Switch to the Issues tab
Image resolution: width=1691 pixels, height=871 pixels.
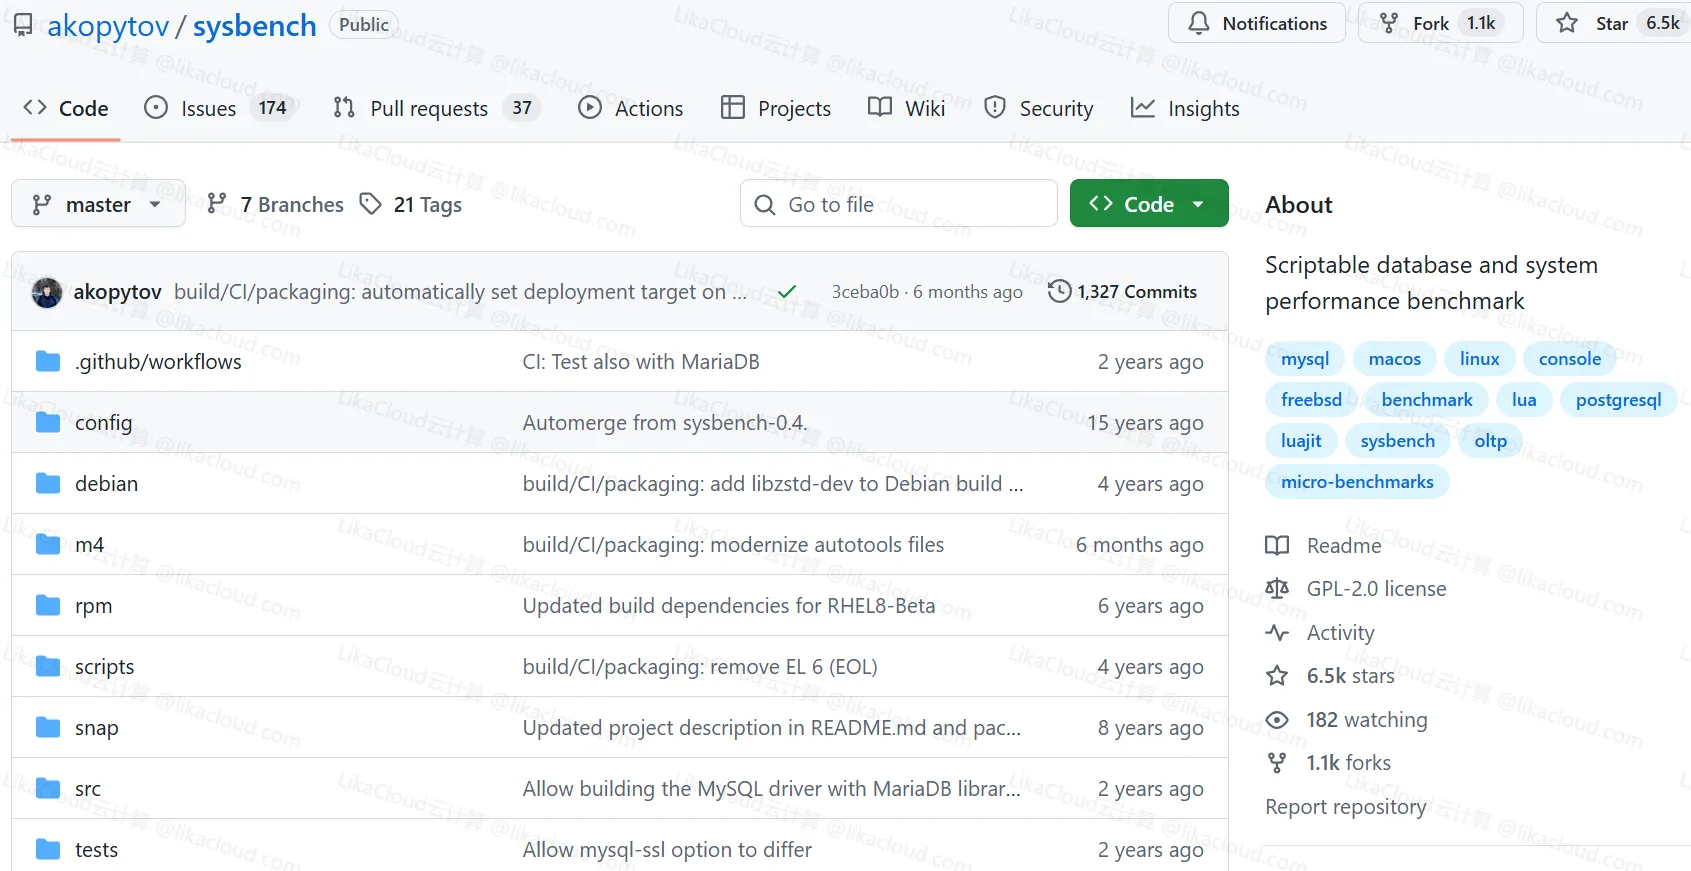208,108
